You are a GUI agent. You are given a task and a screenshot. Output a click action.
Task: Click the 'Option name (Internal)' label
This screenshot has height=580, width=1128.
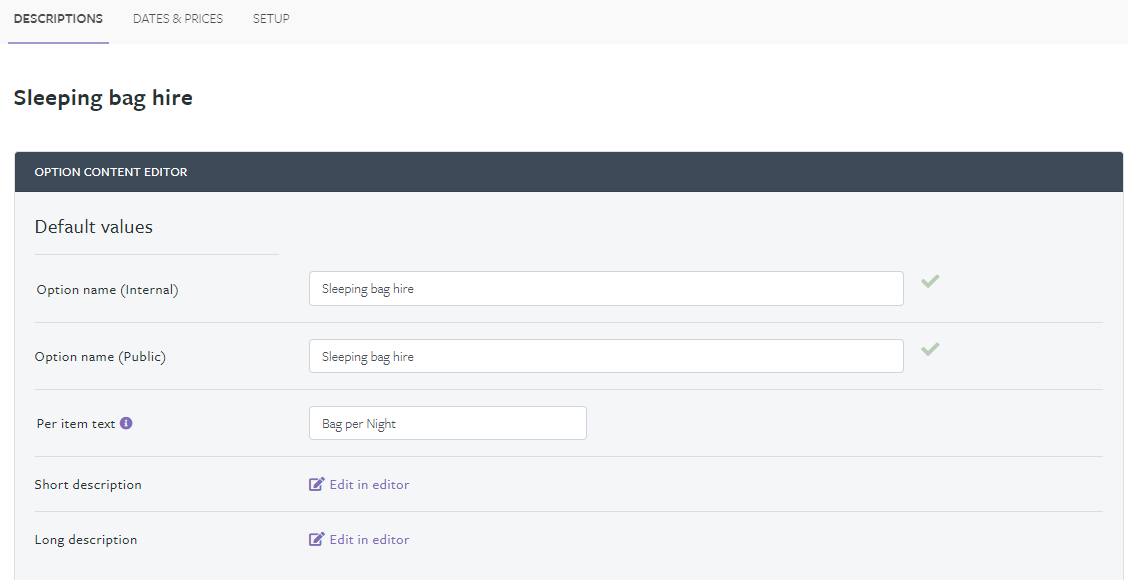click(107, 290)
